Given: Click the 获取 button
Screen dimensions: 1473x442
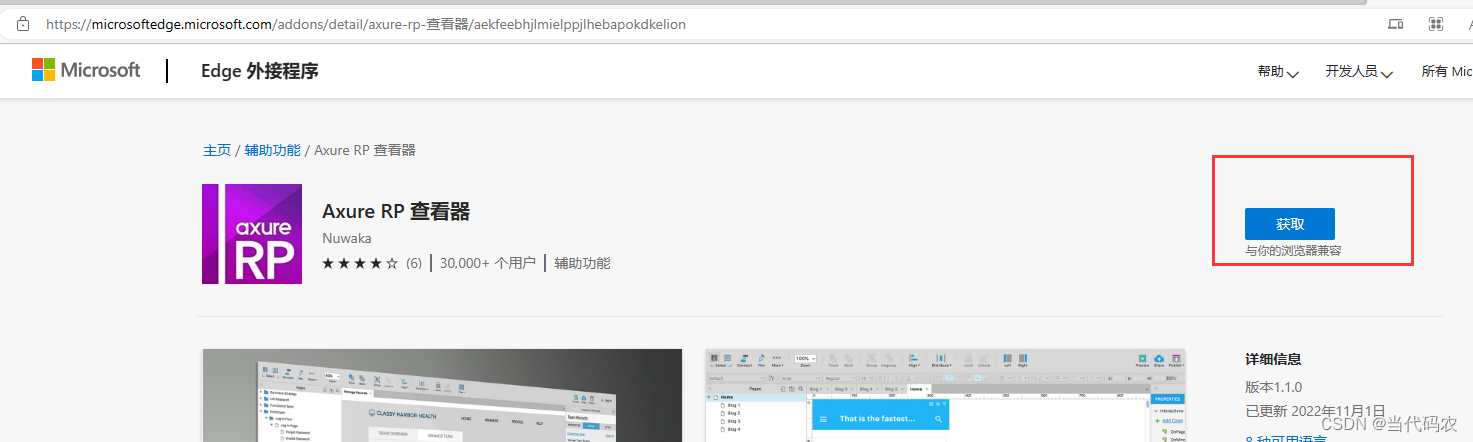Looking at the screenshot, I should pos(1289,224).
